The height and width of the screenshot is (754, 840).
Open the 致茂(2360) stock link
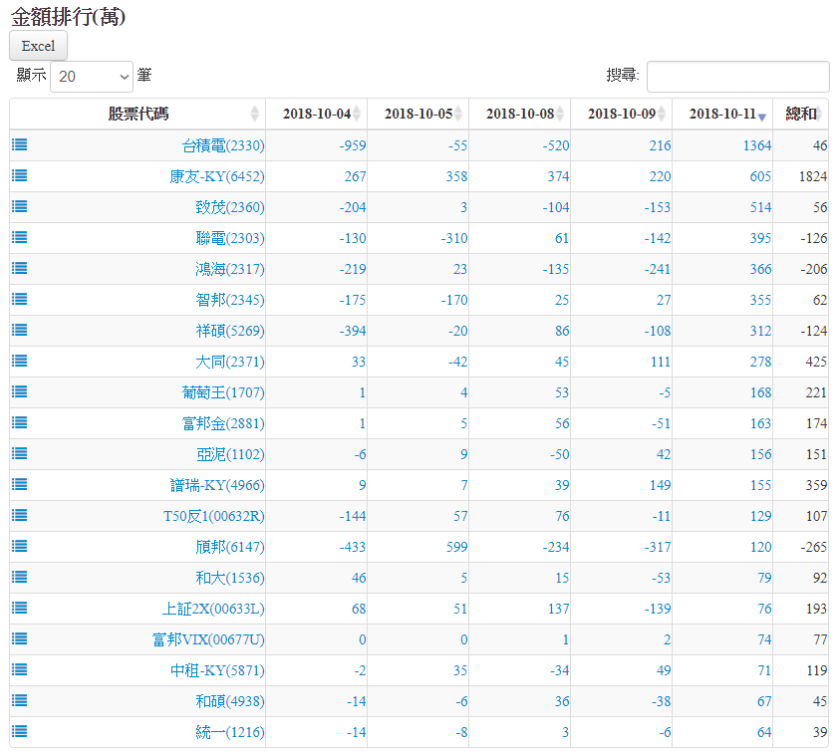point(230,207)
